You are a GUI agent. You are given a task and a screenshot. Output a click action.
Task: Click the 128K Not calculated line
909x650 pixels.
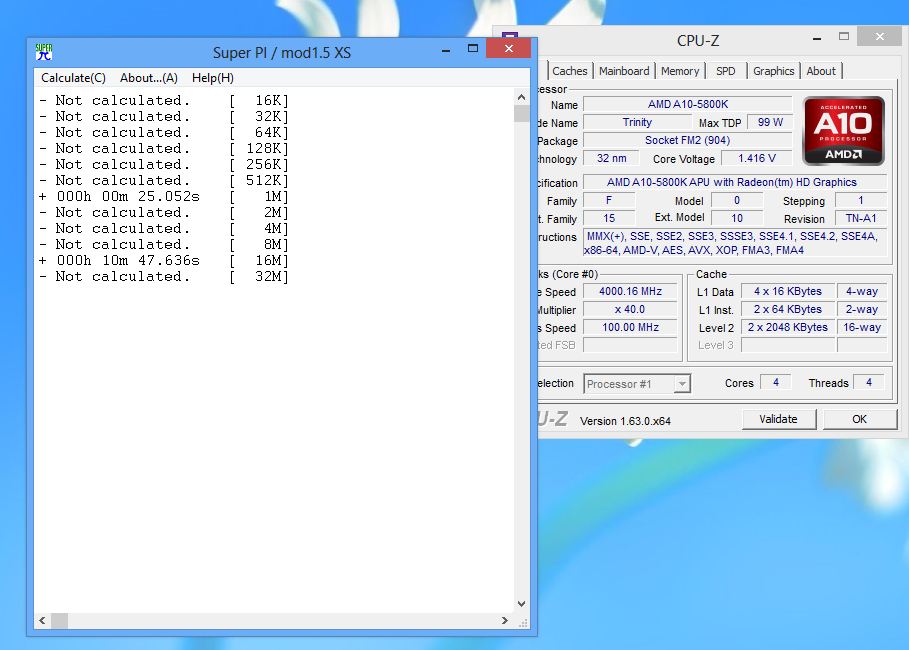pos(164,148)
